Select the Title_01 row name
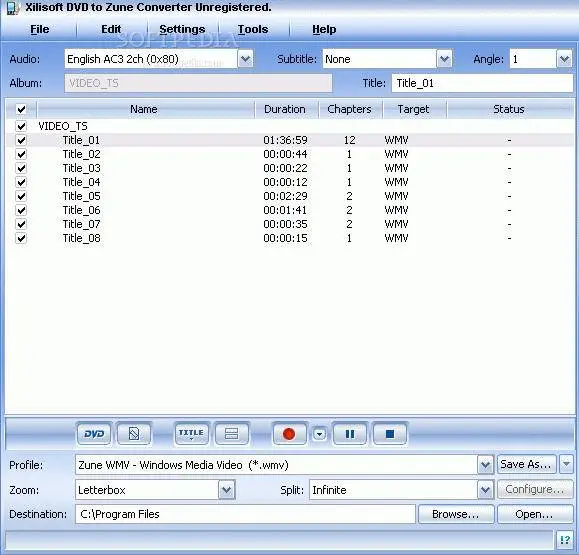579x555 pixels. point(81,140)
